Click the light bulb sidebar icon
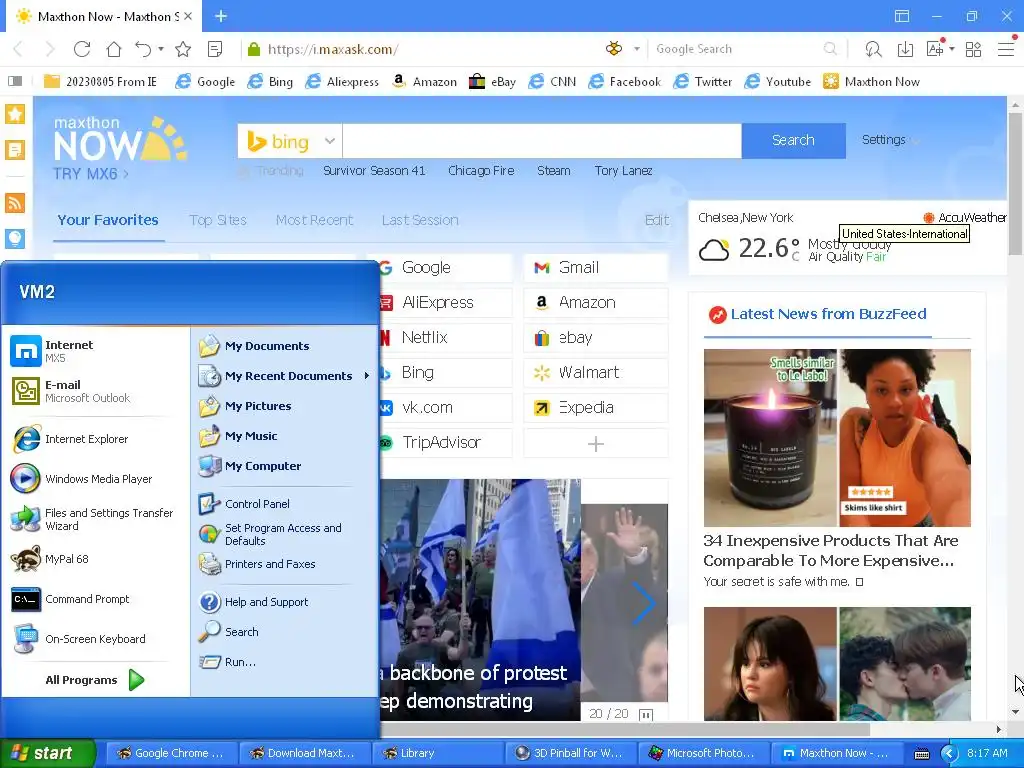 click(x=15, y=238)
